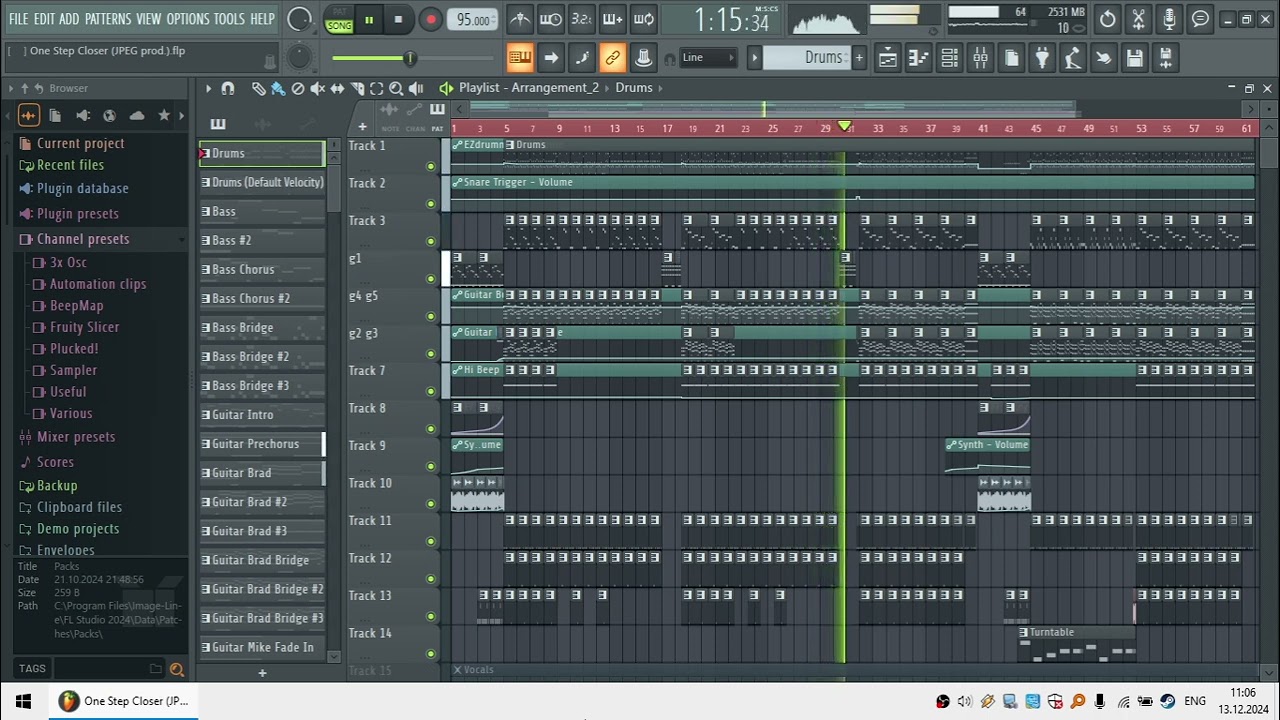Click the ENG language indicator in tray
This screenshot has width=1280, height=720.
1194,701
